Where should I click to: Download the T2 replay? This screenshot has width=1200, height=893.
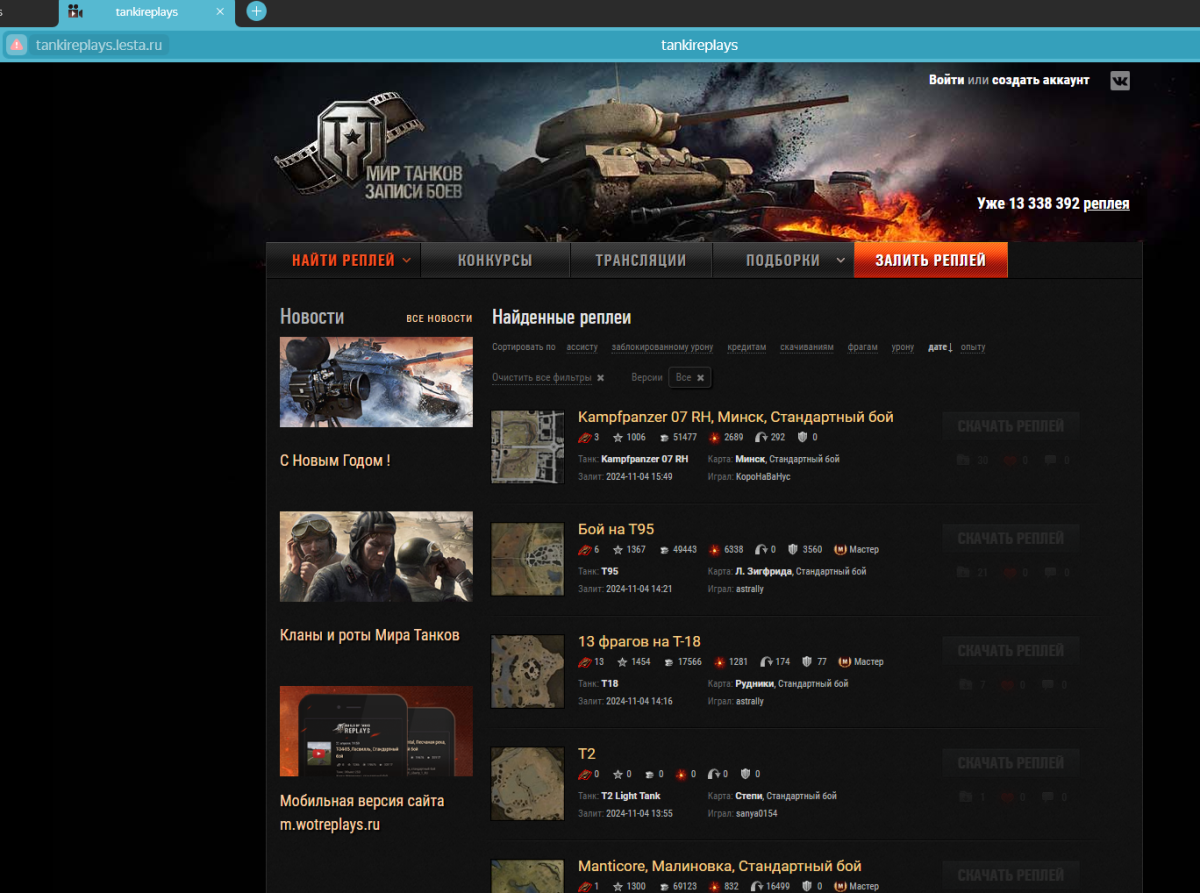[x=1011, y=763]
